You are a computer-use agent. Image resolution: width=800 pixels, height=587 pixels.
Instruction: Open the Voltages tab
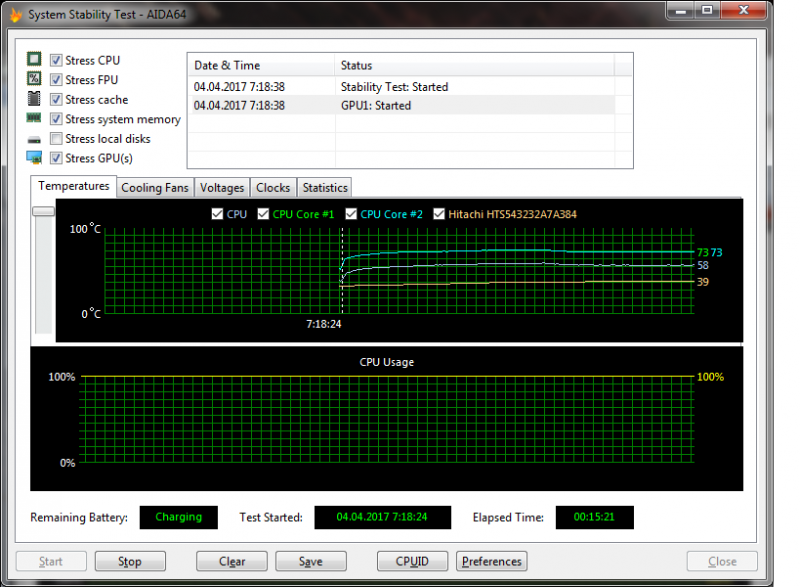(x=221, y=188)
